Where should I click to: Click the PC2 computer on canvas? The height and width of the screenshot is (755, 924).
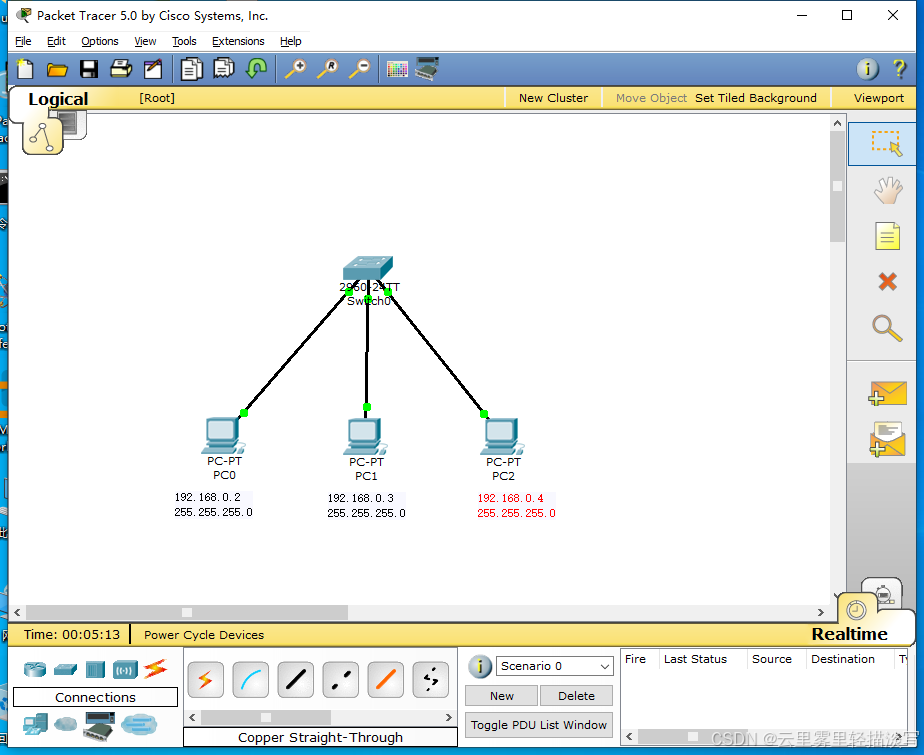[501, 436]
